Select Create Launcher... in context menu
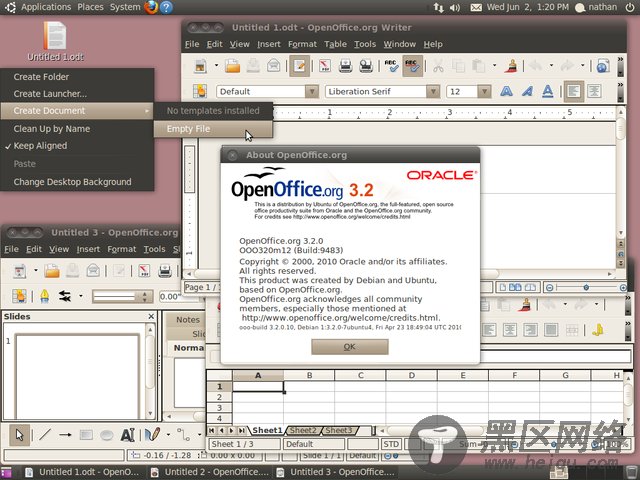Viewport: 640px width, 480px height. 77,94
